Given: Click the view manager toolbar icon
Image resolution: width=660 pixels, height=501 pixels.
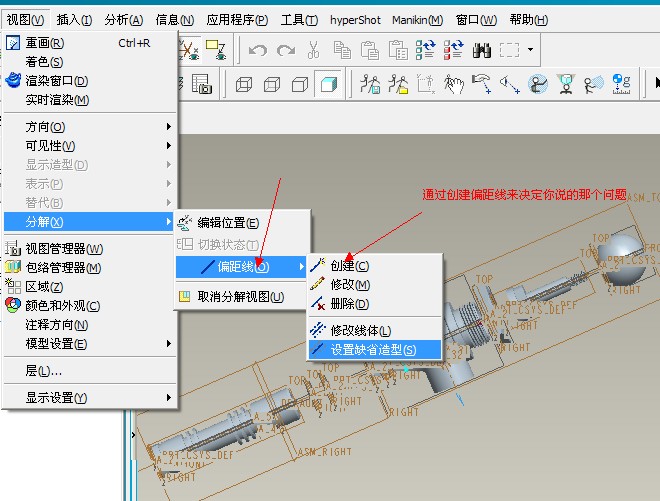Looking at the screenshot, I should tap(202, 83).
